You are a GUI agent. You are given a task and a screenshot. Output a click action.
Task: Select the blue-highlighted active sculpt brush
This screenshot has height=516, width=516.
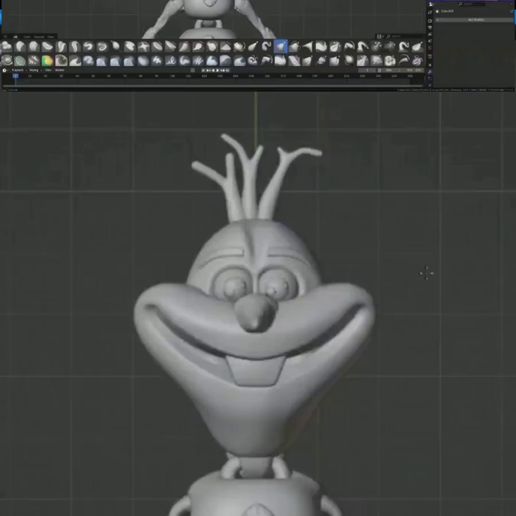click(x=280, y=47)
